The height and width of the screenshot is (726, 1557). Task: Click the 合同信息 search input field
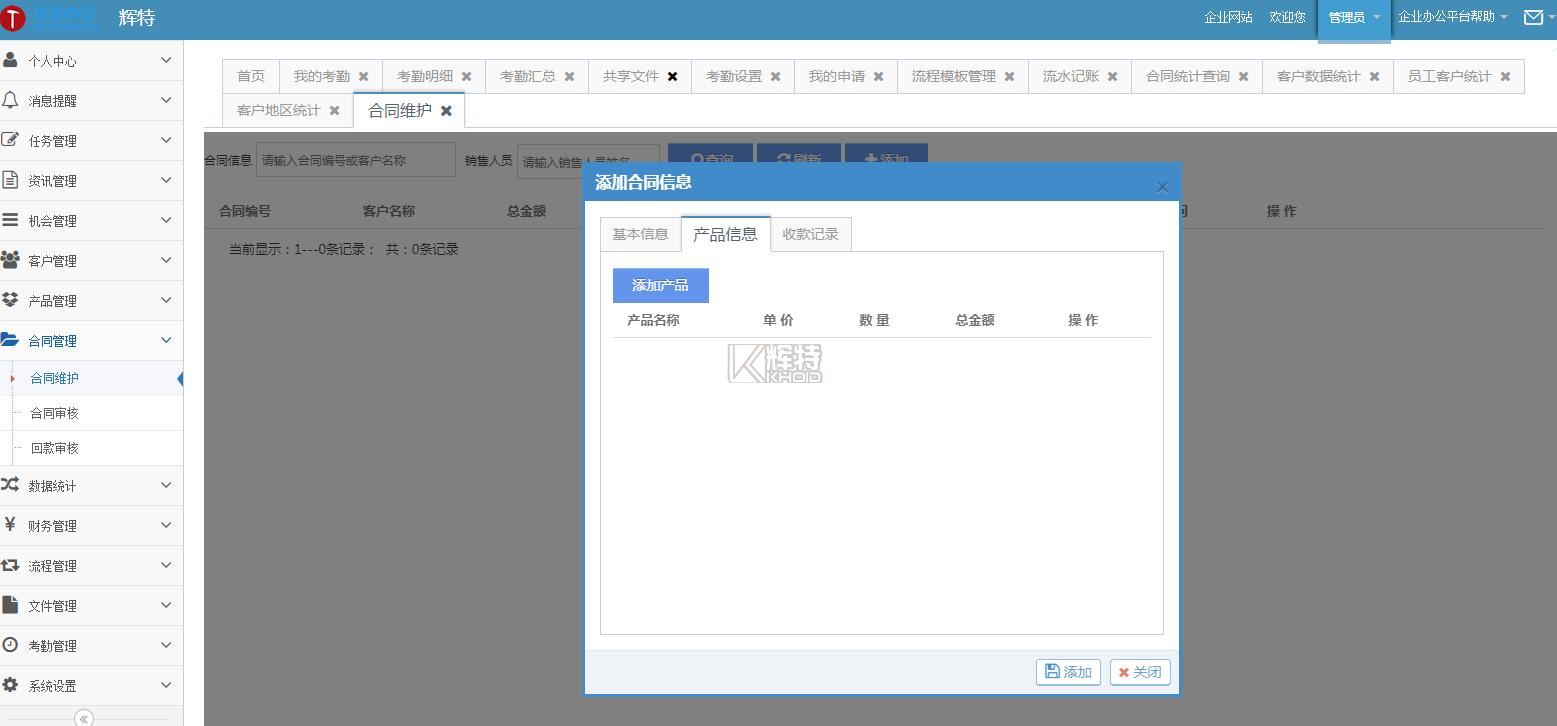coord(355,160)
